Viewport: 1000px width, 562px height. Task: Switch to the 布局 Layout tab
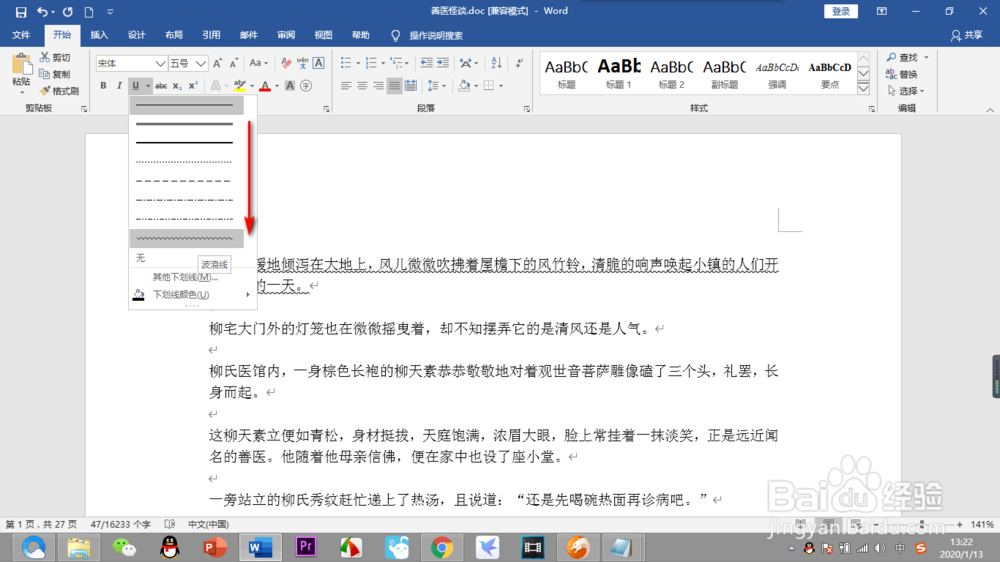(173, 35)
